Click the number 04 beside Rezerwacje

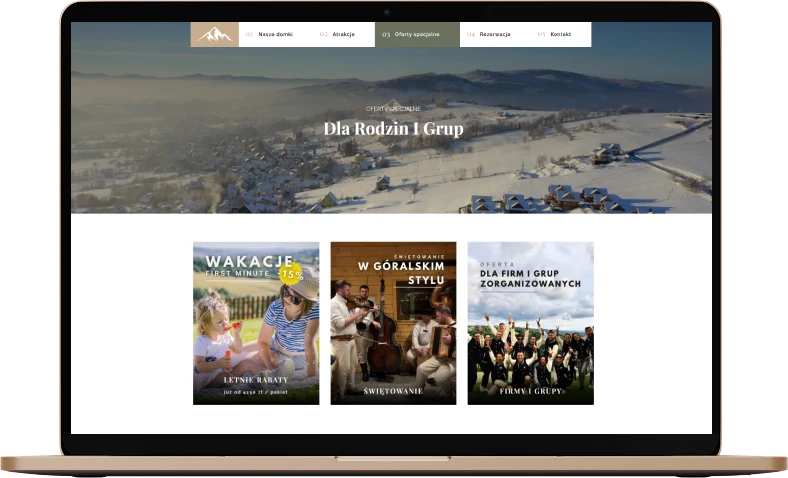click(471, 35)
